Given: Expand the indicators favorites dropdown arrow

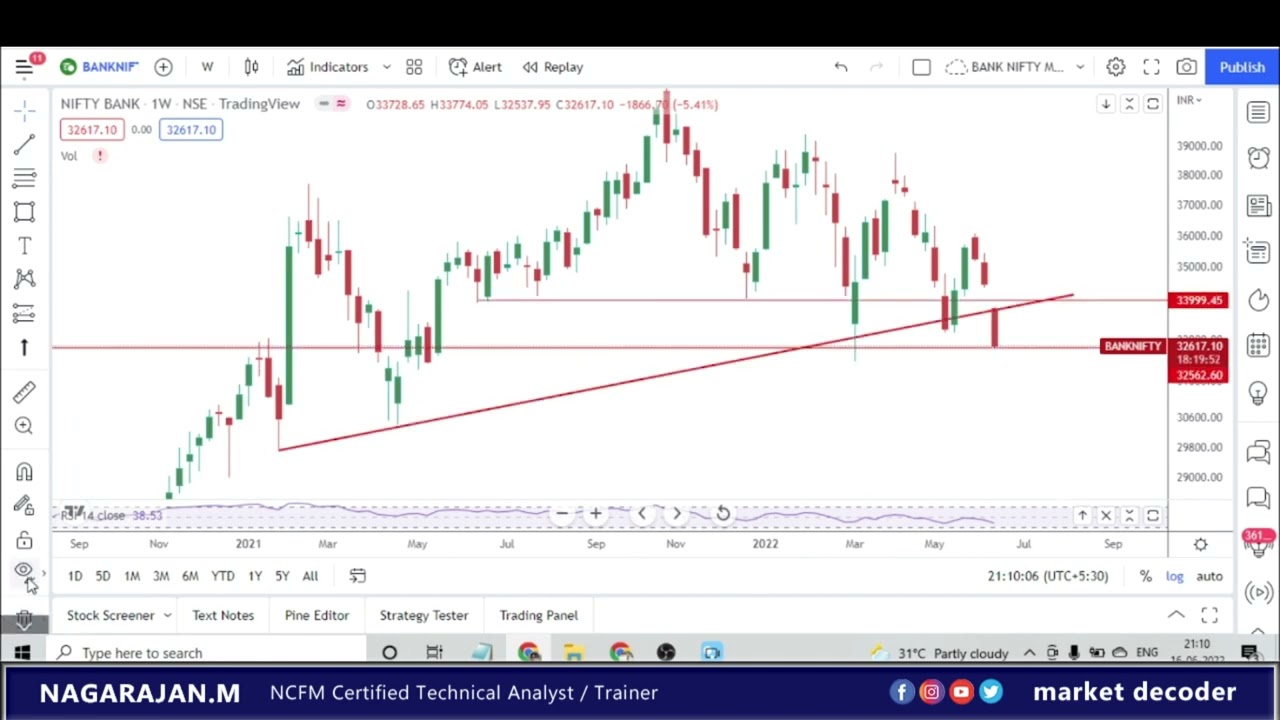Looking at the screenshot, I should (386, 67).
